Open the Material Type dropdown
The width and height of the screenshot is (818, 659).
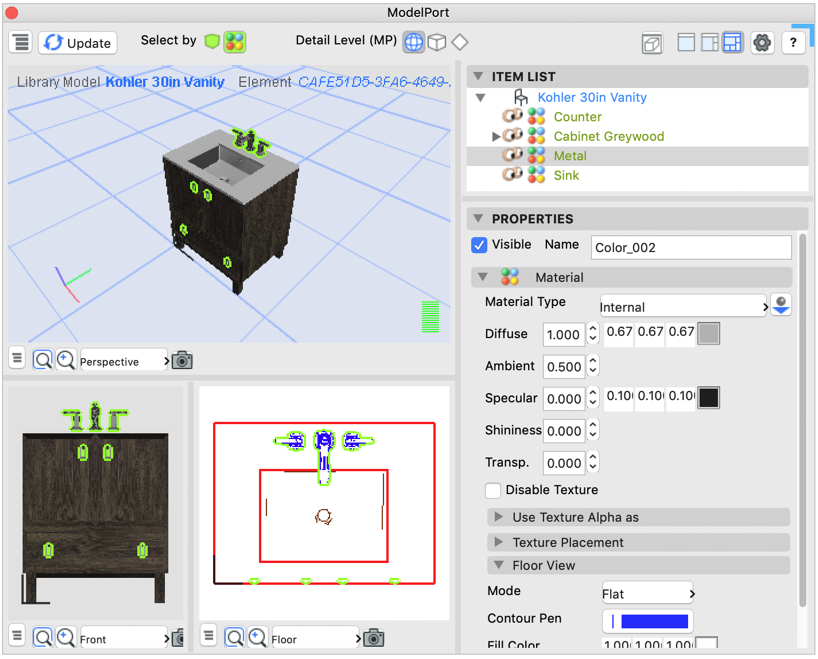coord(683,307)
